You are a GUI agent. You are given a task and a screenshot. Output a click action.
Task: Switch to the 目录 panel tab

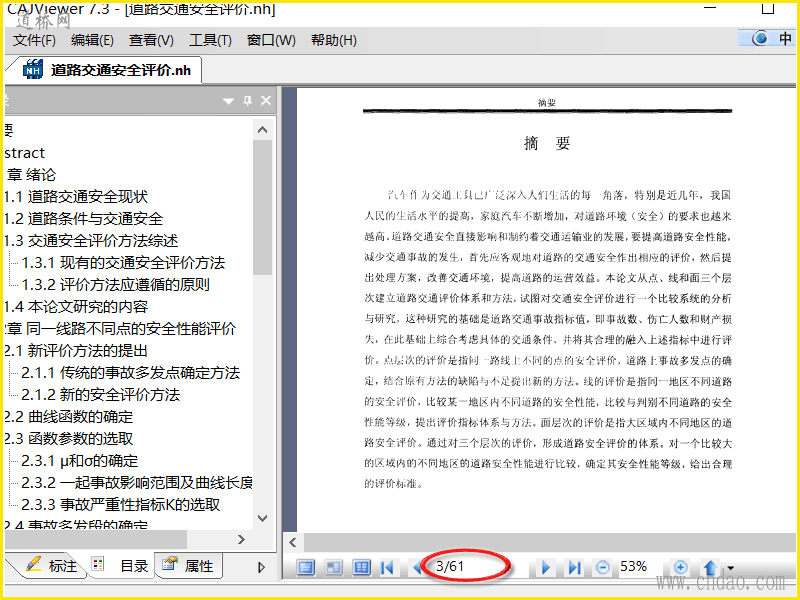(x=121, y=566)
